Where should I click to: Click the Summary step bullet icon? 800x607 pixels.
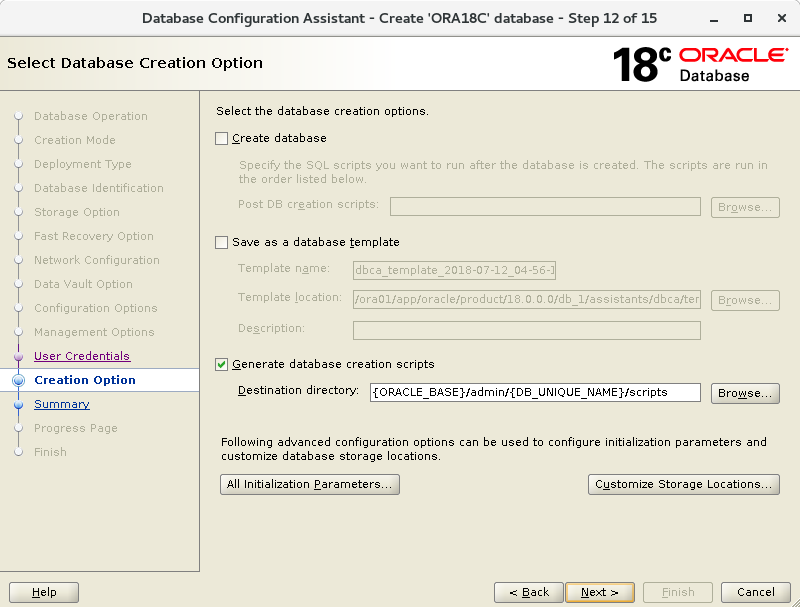tap(19, 404)
